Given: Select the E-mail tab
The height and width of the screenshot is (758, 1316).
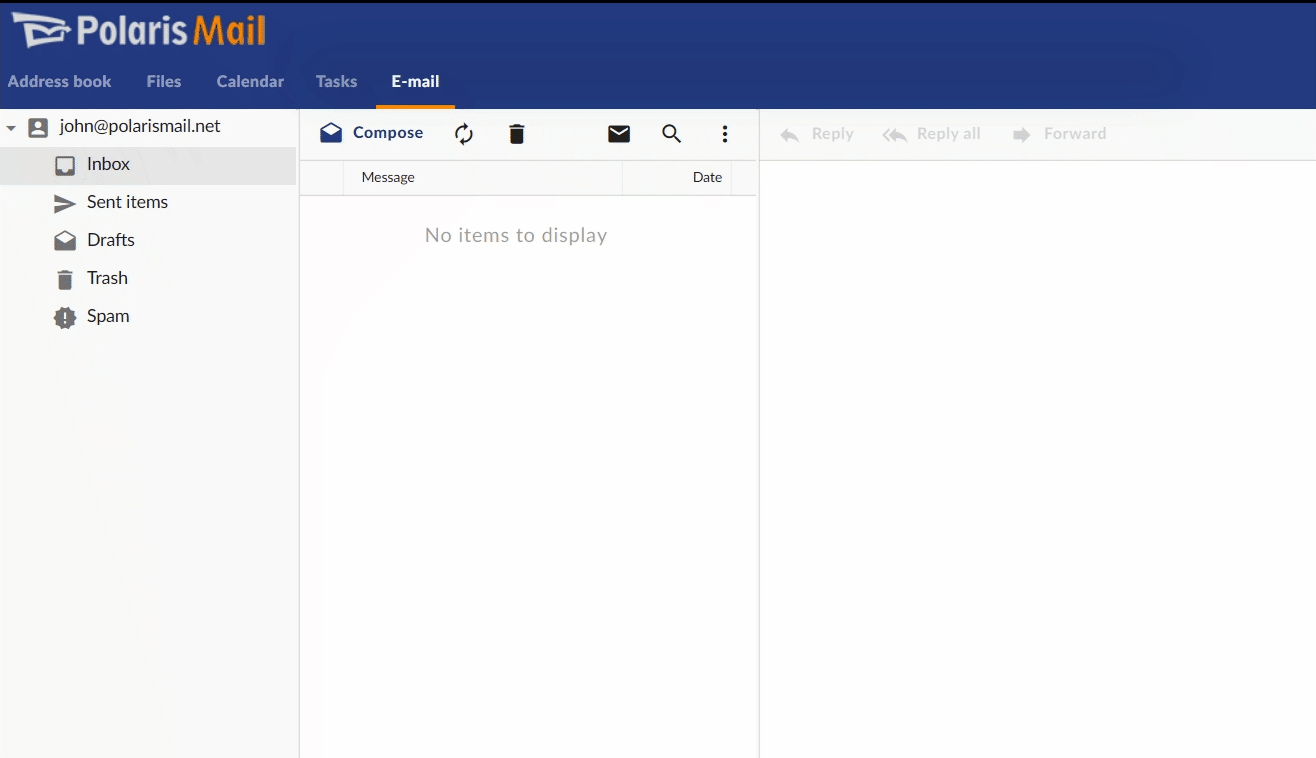Looking at the screenshot, I should tap(415, 82).
